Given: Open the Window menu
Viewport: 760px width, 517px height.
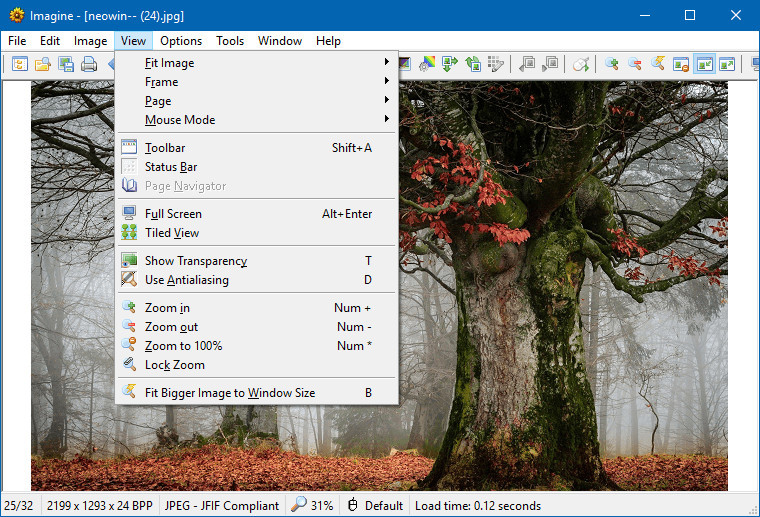Looking at the screenshot, I should tap(280, 41).
